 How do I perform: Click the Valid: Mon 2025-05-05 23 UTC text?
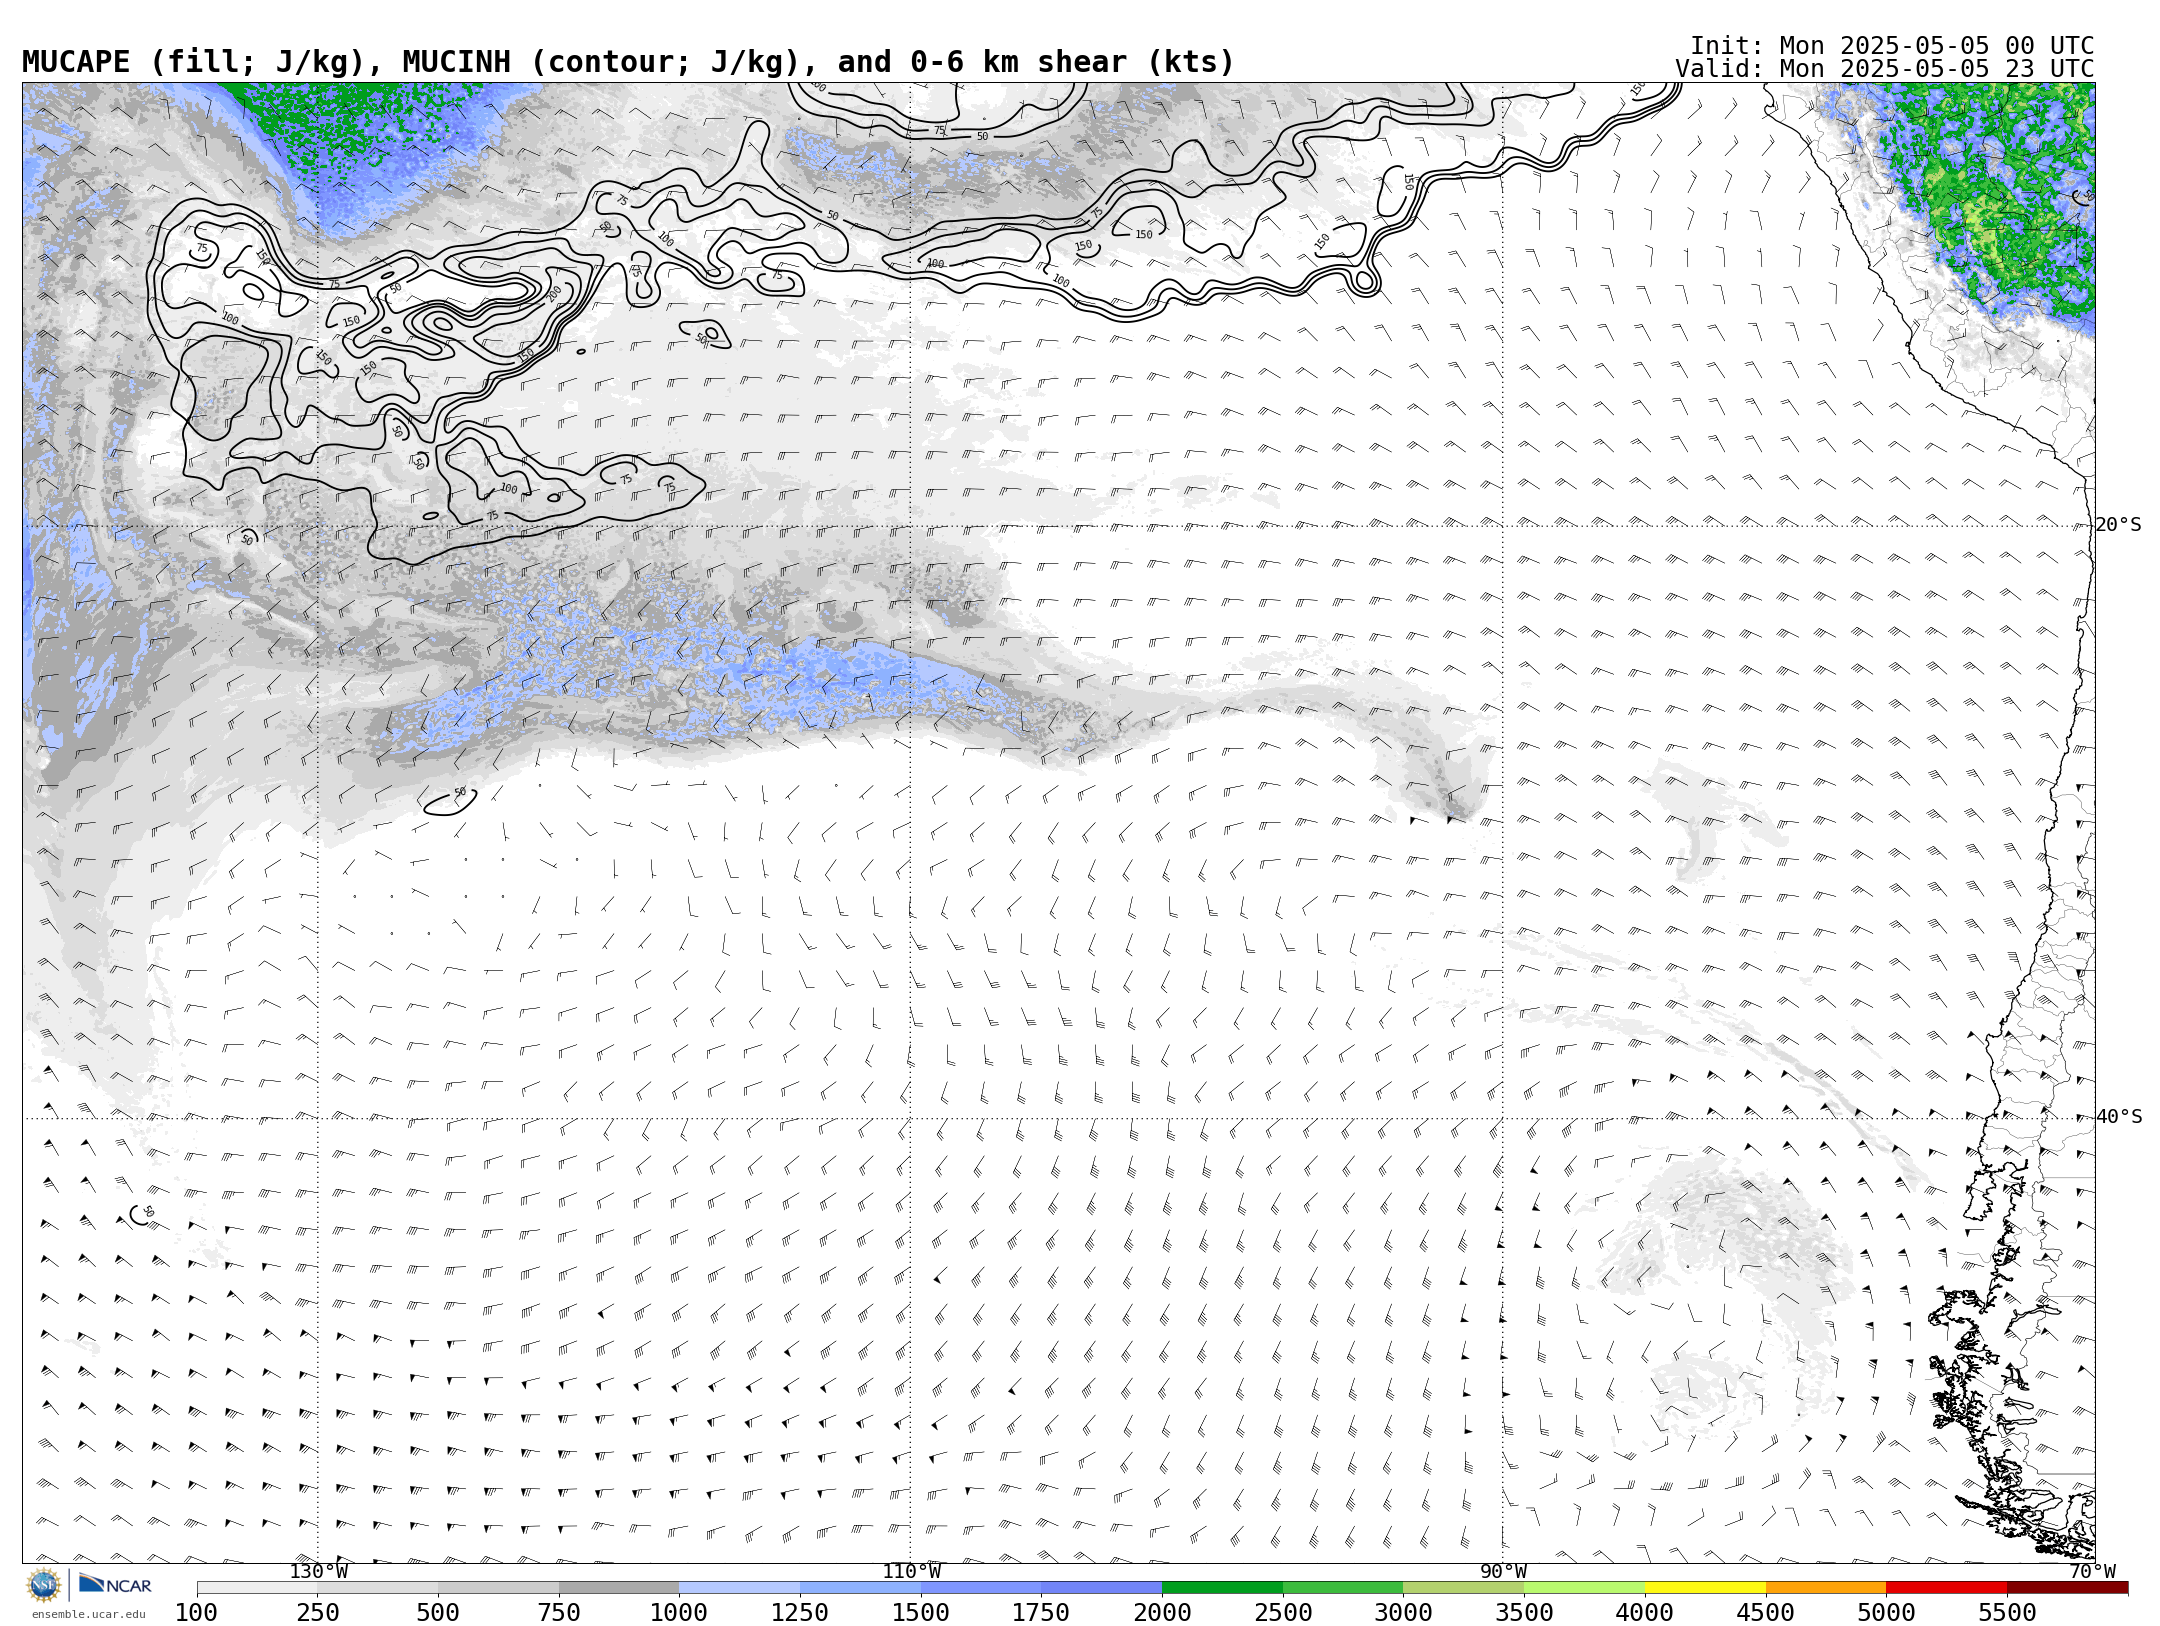point(1884,69)
